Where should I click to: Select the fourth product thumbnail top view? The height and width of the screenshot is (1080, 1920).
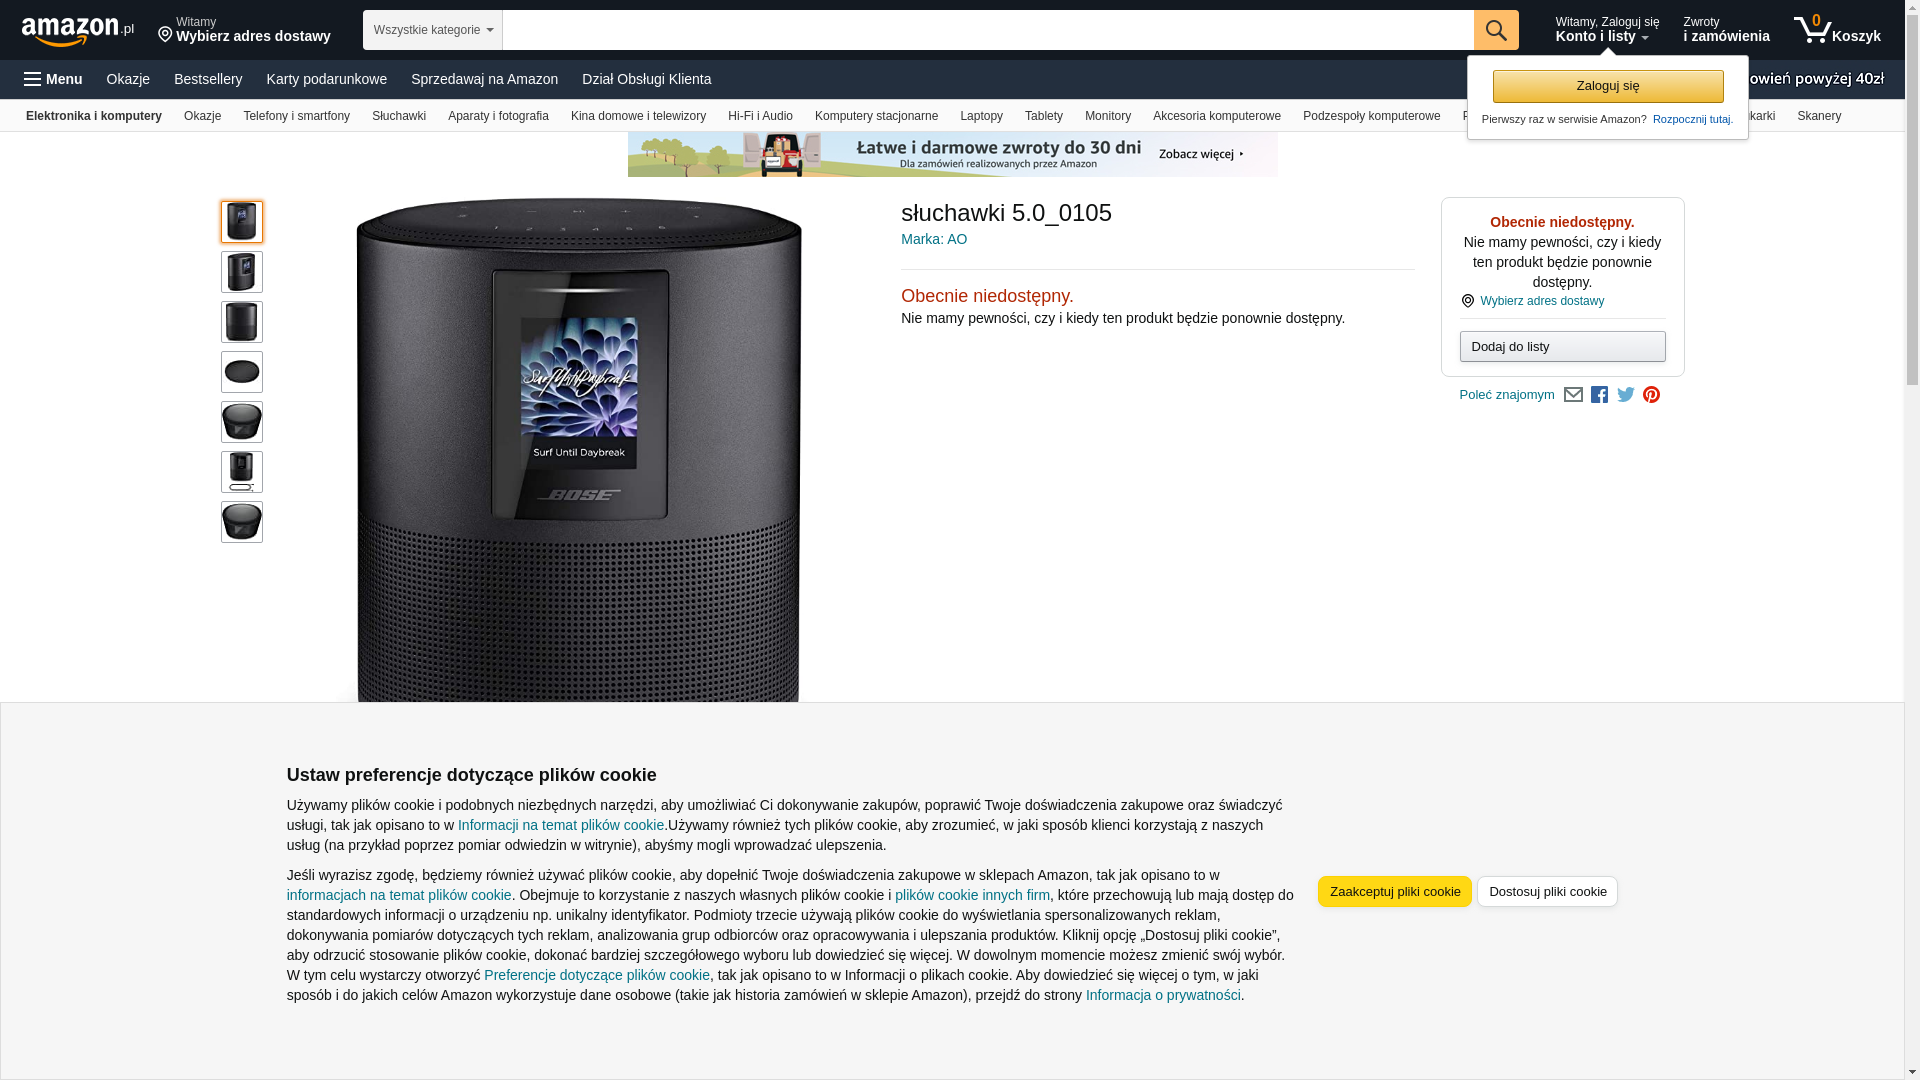[242, 372]
